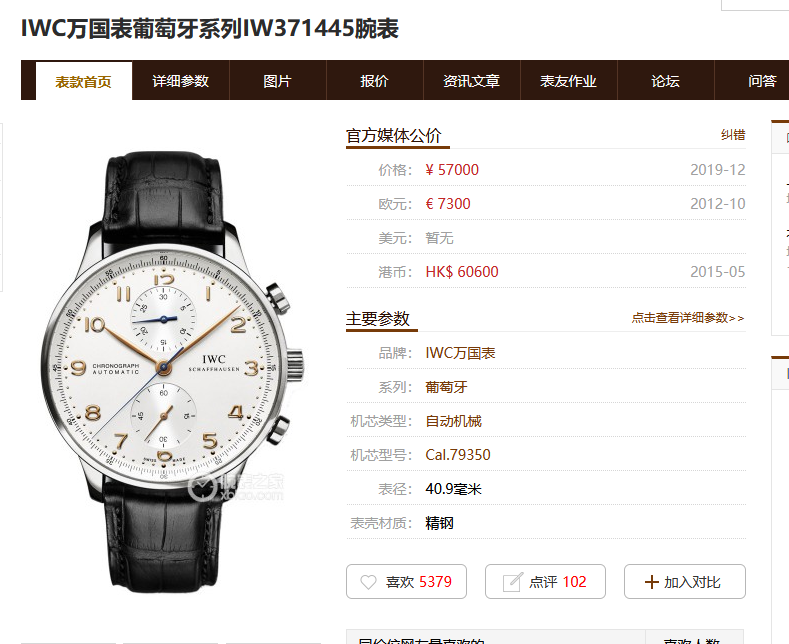The image size is (789, 644).
Task: Go to the 报价 tab
Action: point(375,81)
